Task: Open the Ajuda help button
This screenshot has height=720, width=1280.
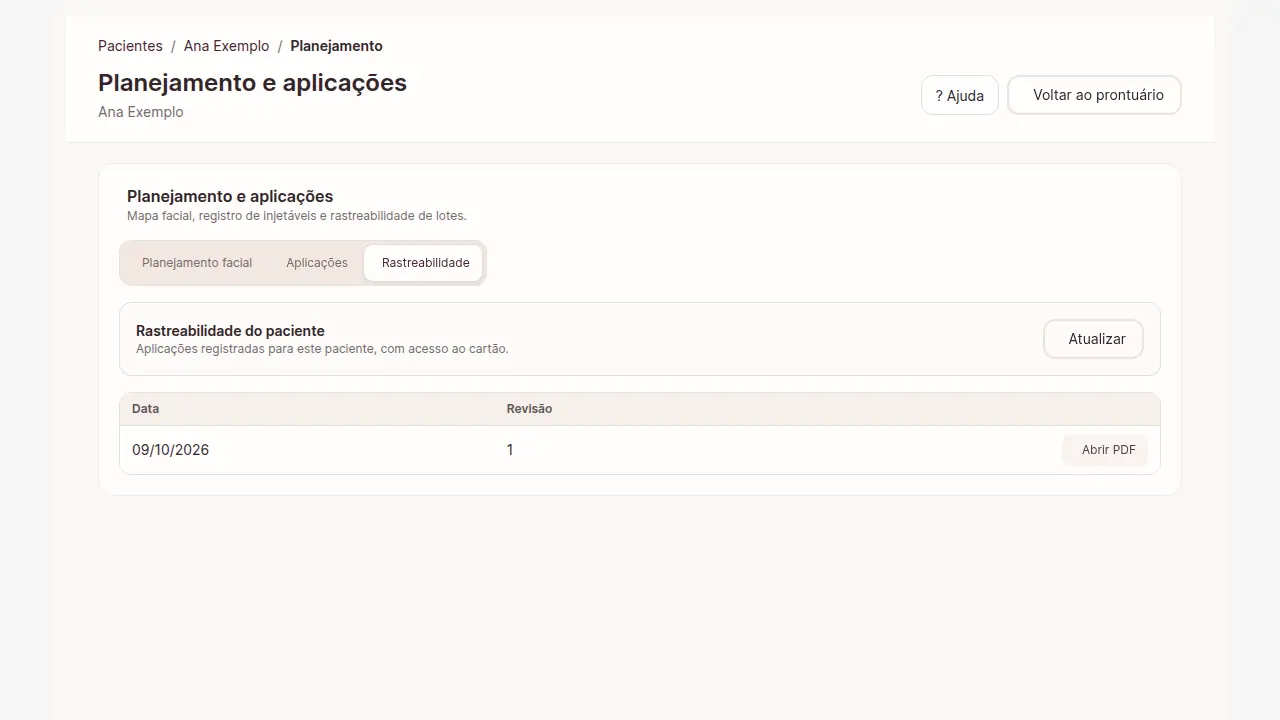Action: point(960,96)
